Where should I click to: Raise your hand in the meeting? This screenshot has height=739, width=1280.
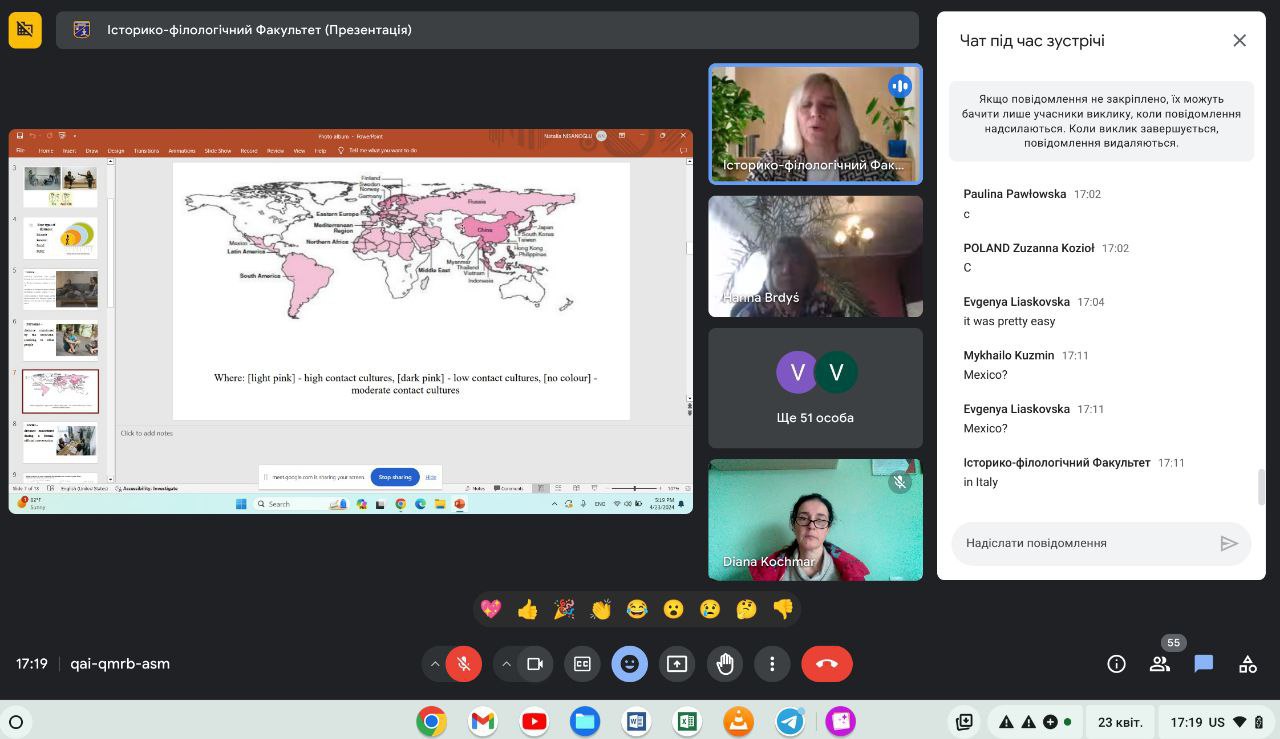(725, 664)
